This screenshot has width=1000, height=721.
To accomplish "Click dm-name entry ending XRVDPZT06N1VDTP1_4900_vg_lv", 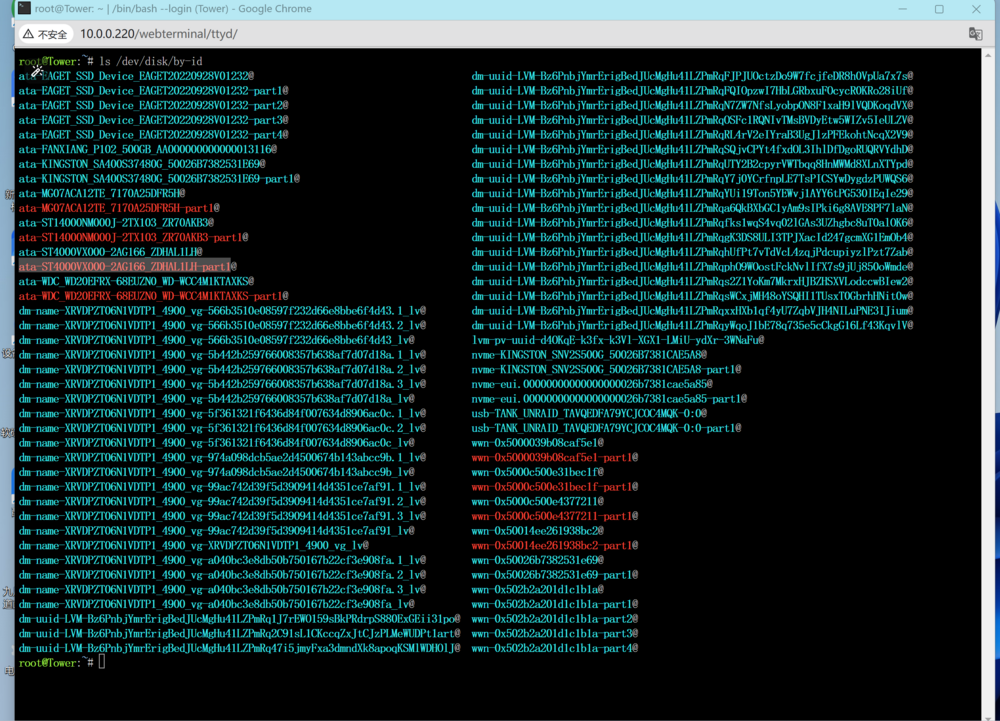I will [x=193, y=546].
